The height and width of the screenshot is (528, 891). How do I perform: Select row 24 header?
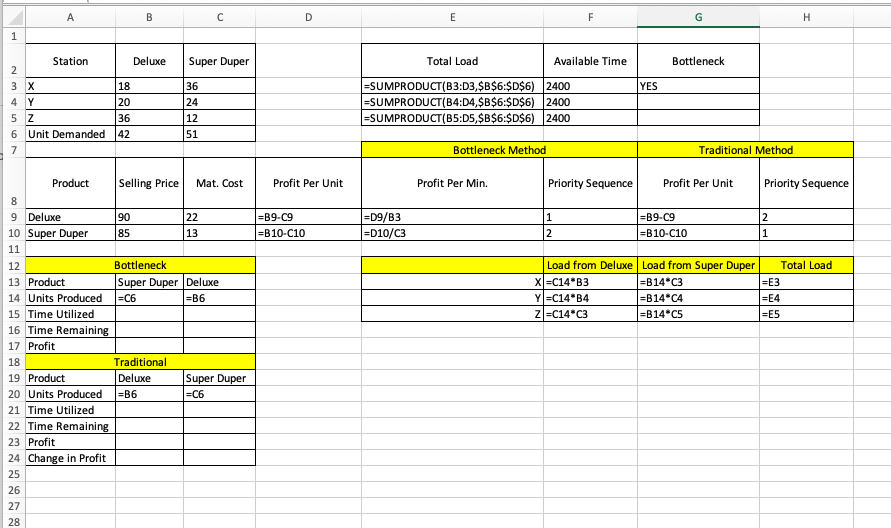[x=14, y=458]
